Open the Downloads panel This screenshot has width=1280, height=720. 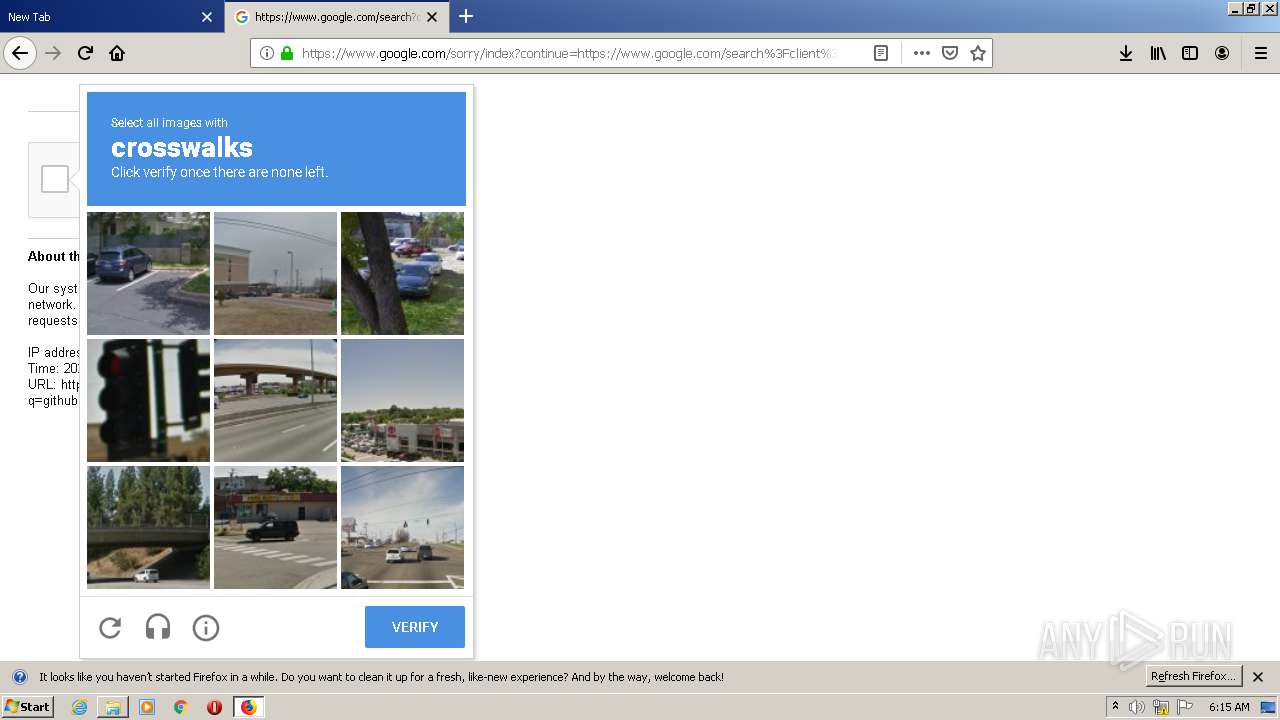1126,53
